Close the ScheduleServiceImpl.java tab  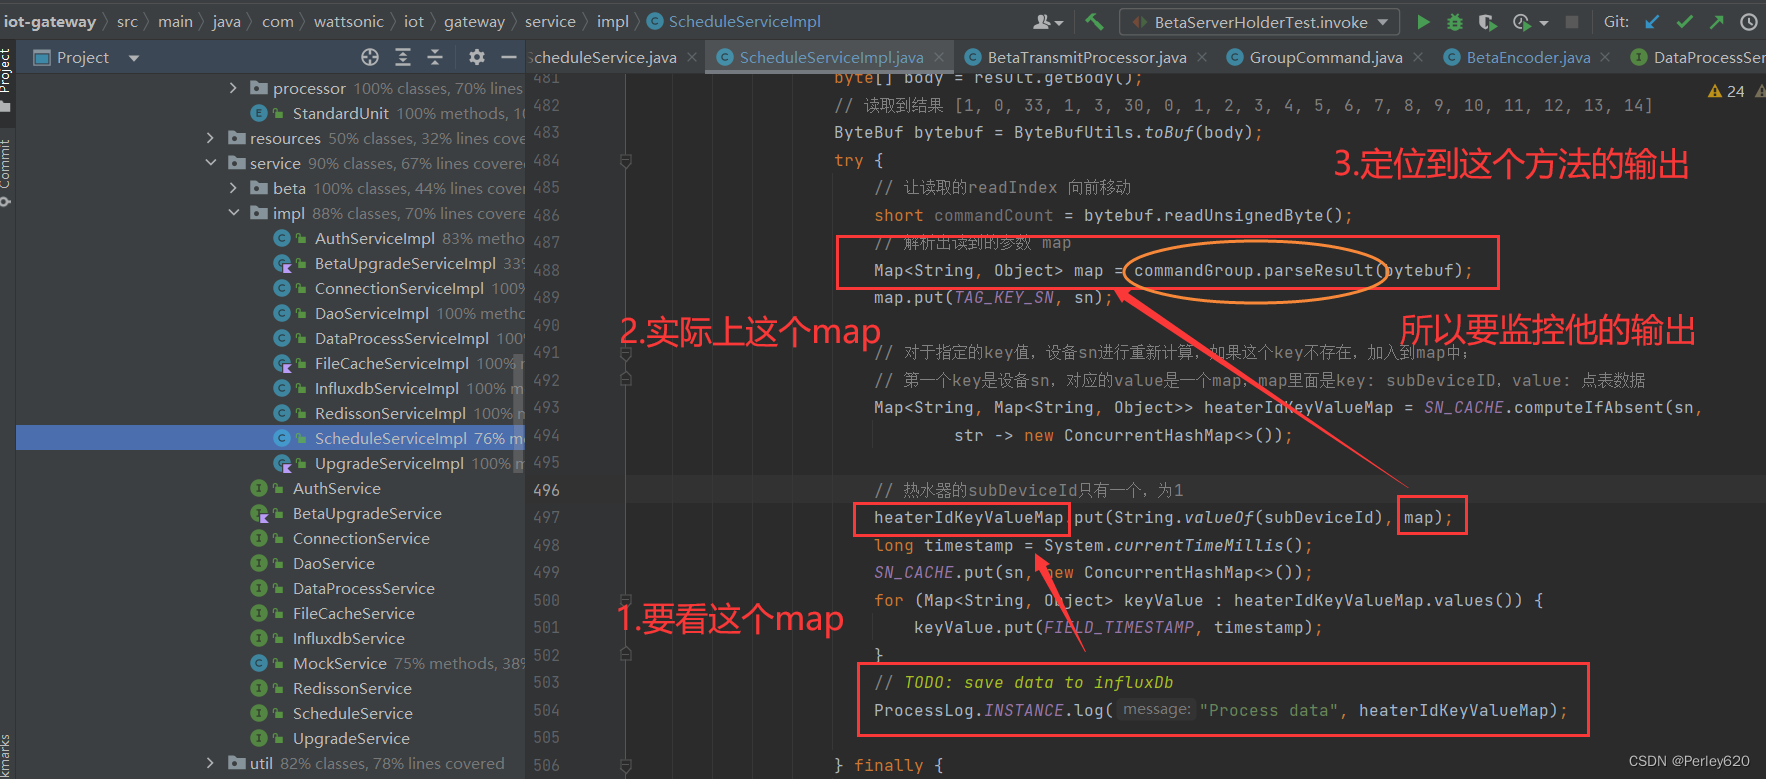click(940, 58)
